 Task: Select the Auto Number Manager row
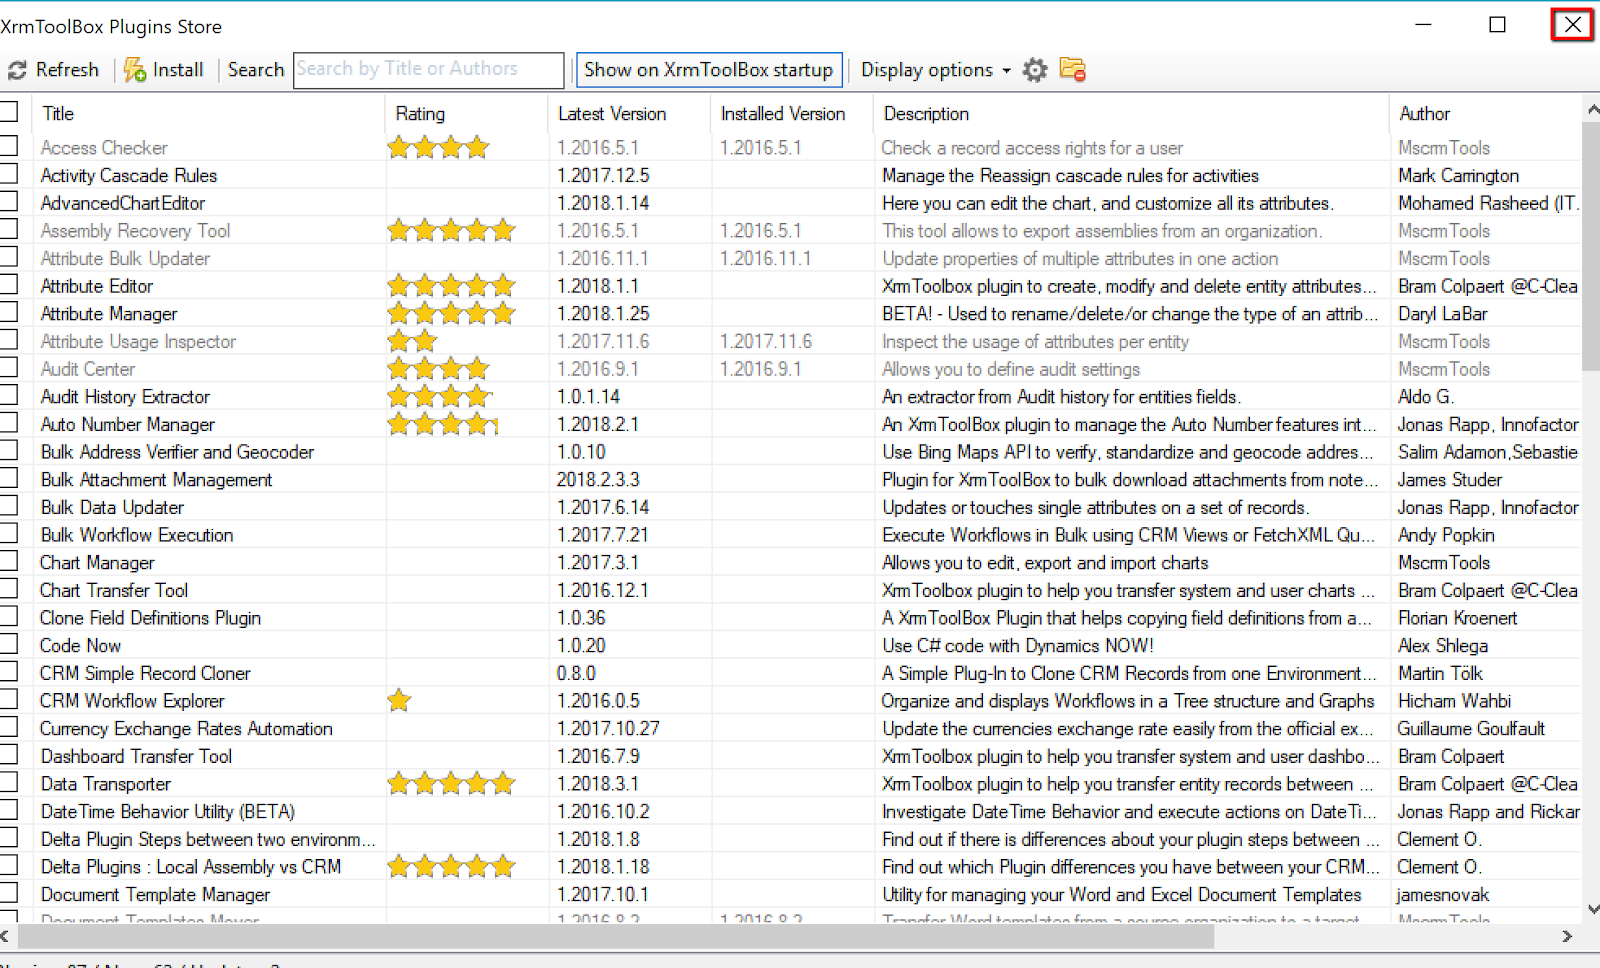[790, 425]
